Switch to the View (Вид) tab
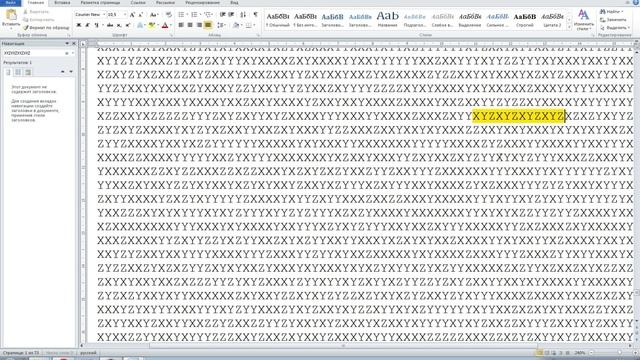This screenshot has width=640, height=360. [234, 2]
